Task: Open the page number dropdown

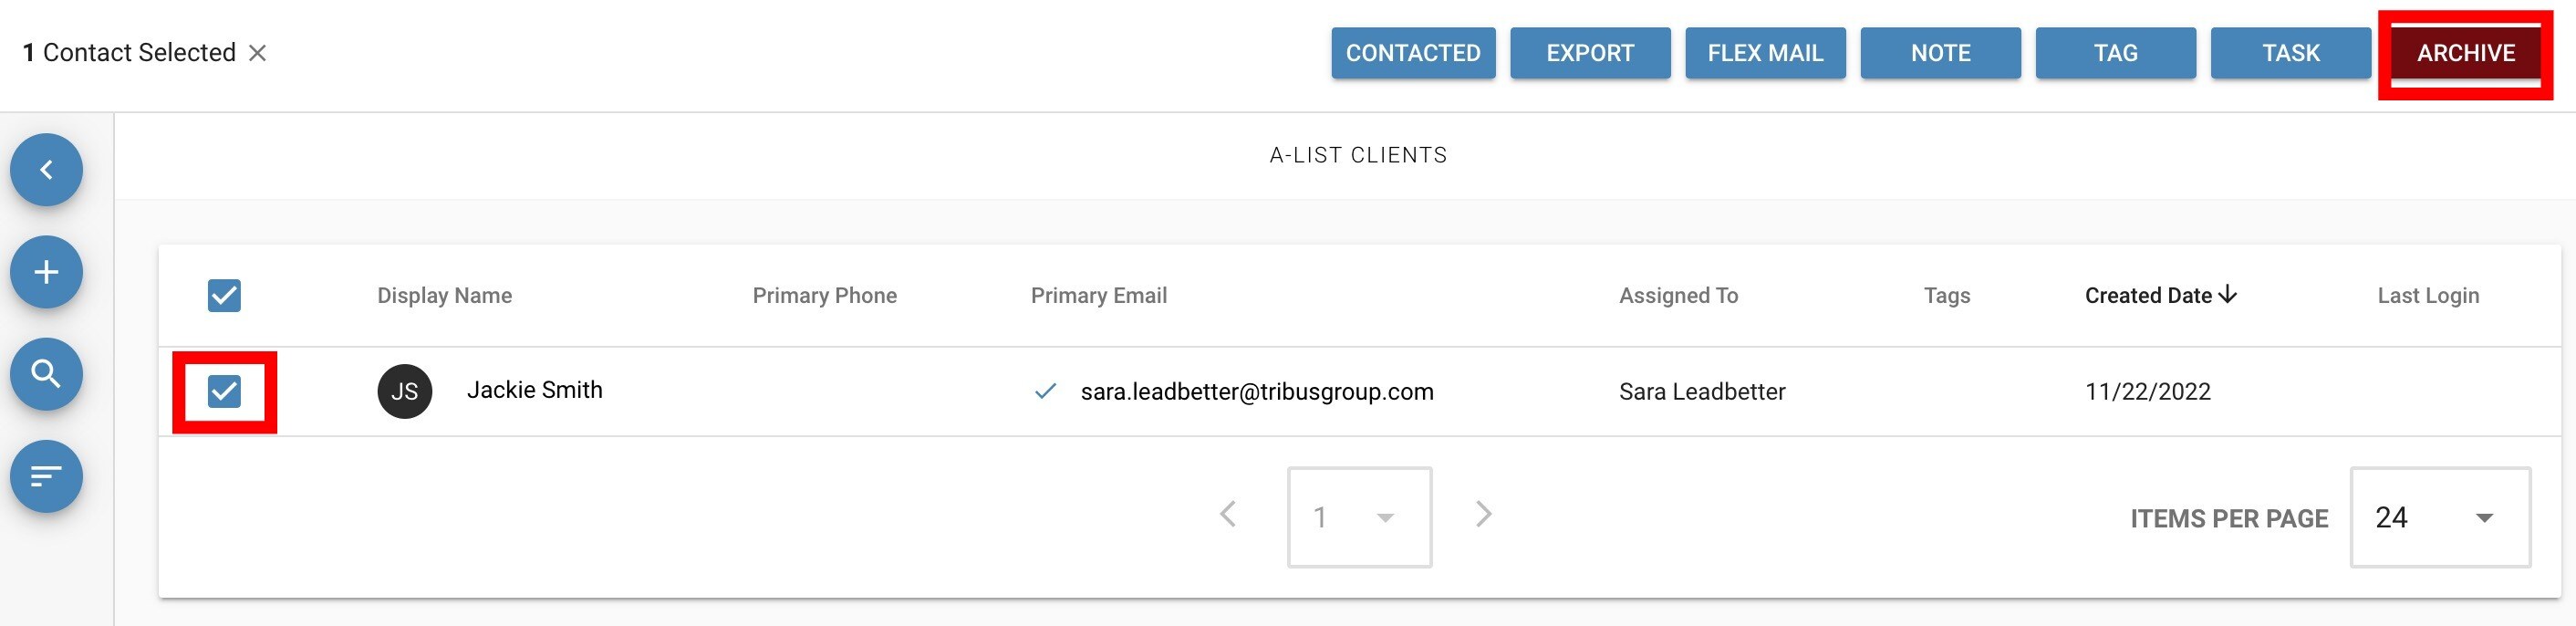Action: click(x=1359, y=517)
